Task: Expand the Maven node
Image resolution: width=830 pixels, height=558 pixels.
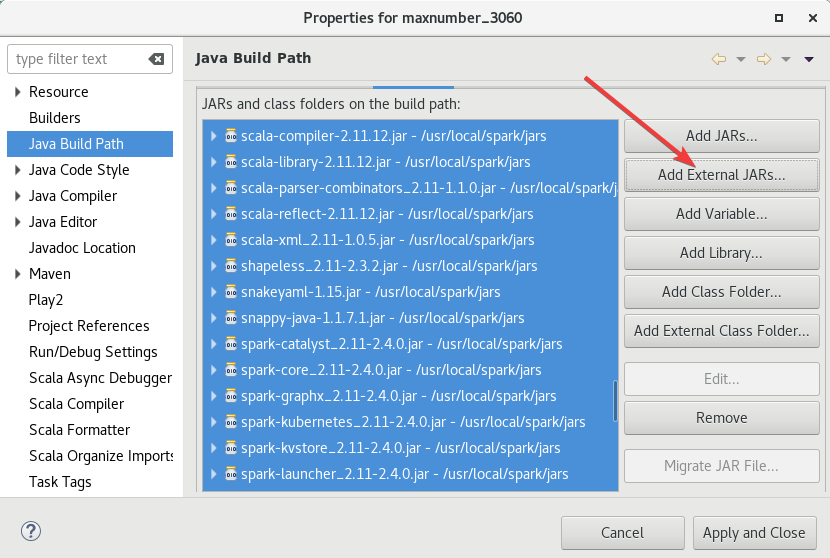Action: (x=17, y=273)
